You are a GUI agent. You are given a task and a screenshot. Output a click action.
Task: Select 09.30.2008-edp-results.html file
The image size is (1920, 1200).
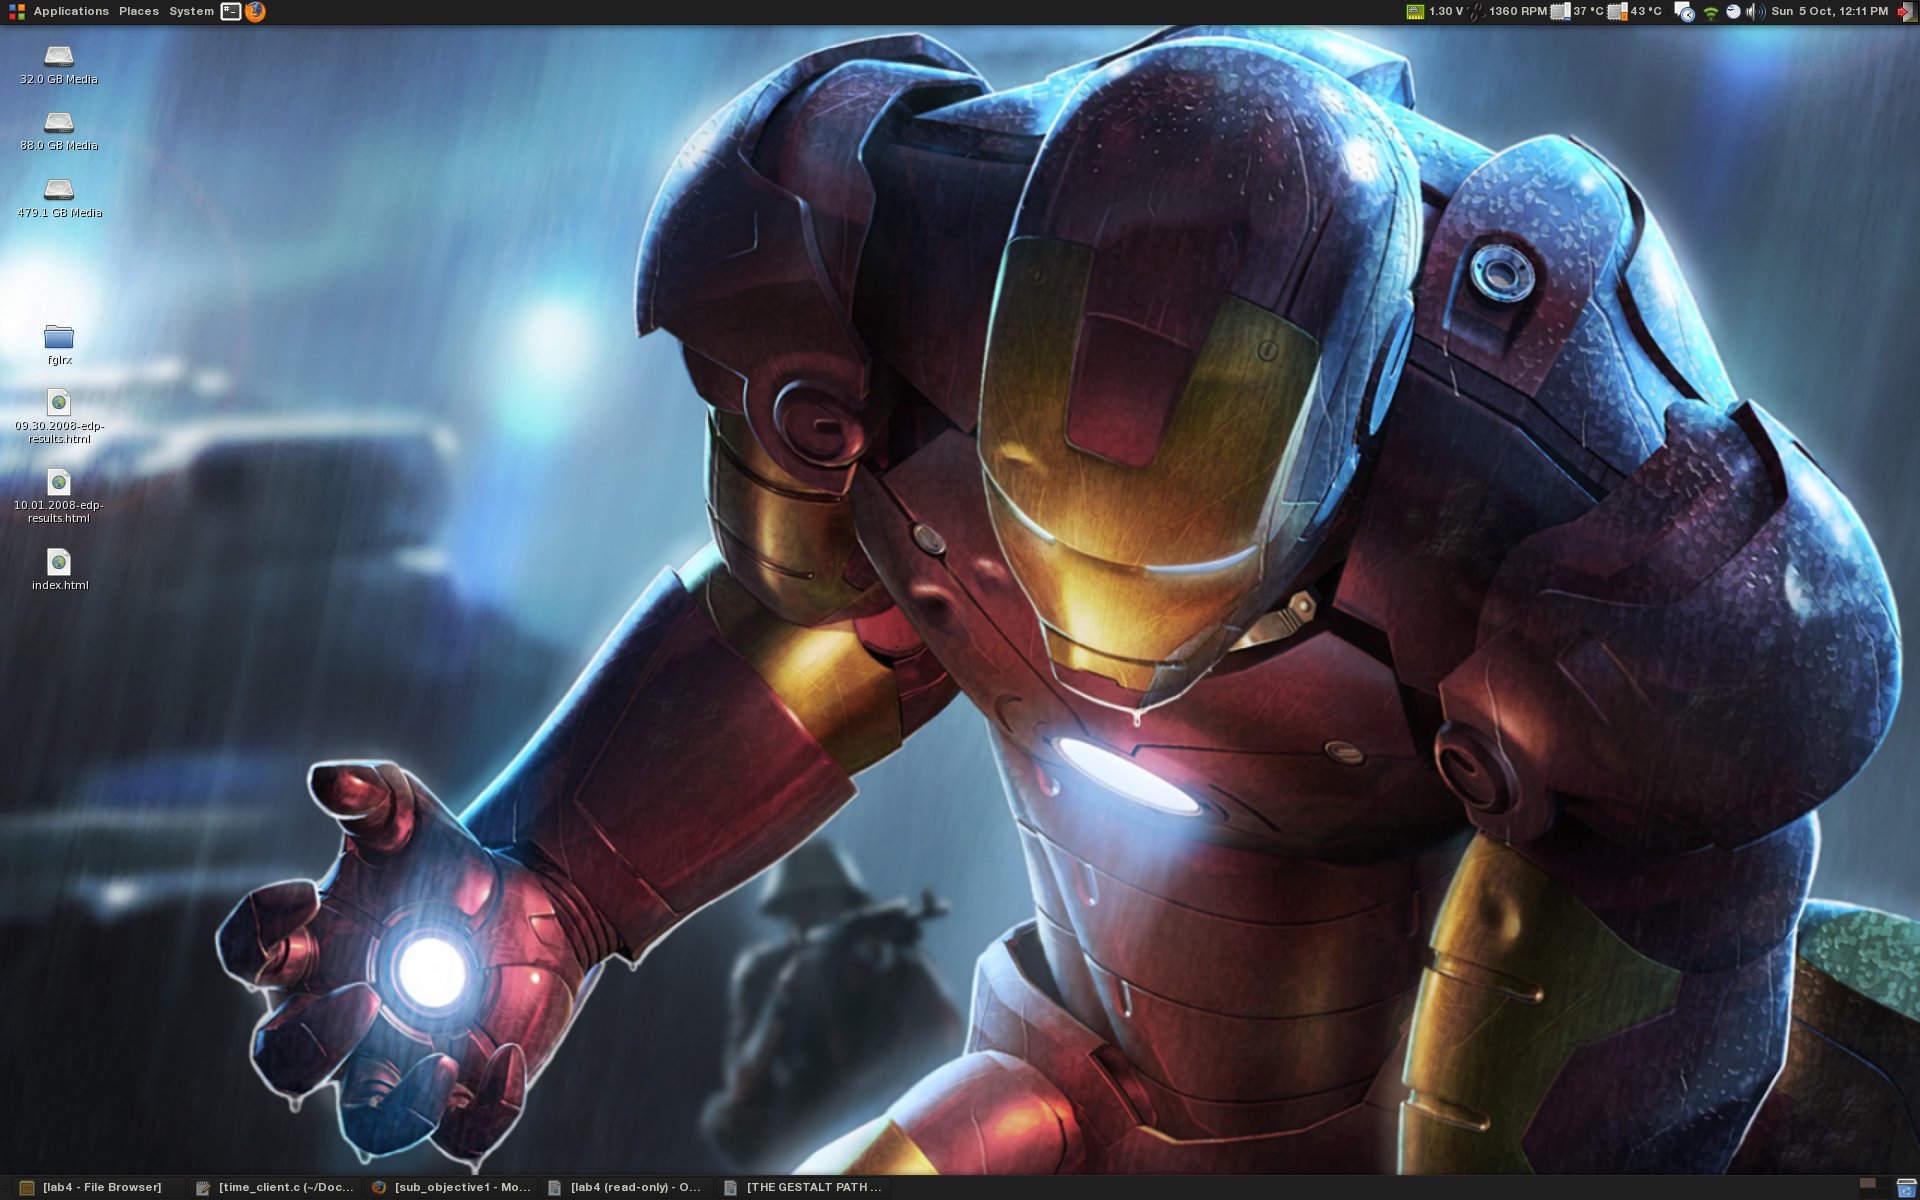(59, 404)
